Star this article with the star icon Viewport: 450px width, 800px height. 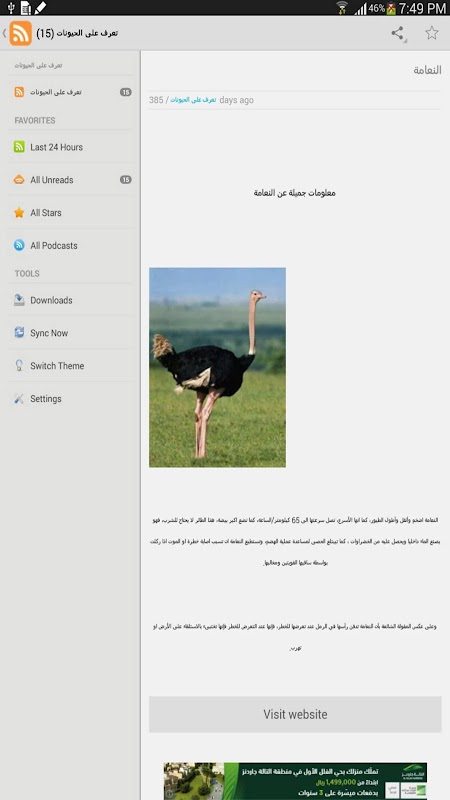[432, 33]
